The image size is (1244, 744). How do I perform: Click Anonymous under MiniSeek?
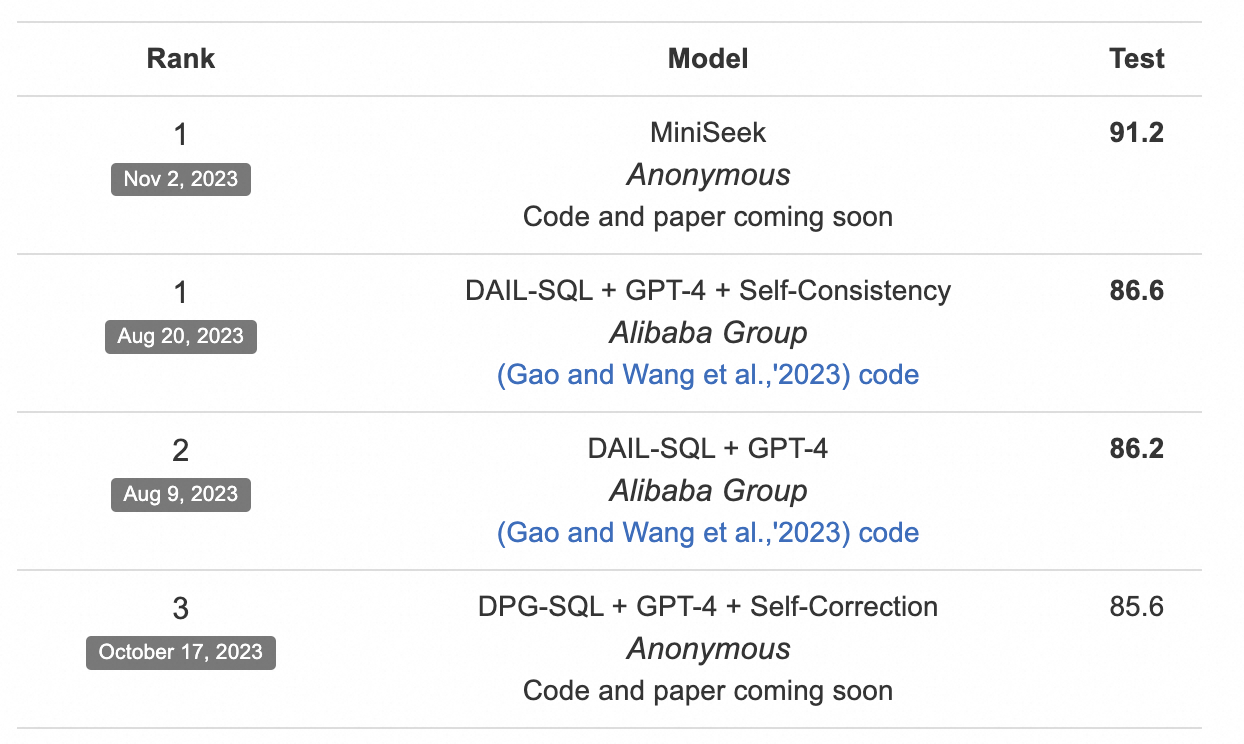pos(707,175)
